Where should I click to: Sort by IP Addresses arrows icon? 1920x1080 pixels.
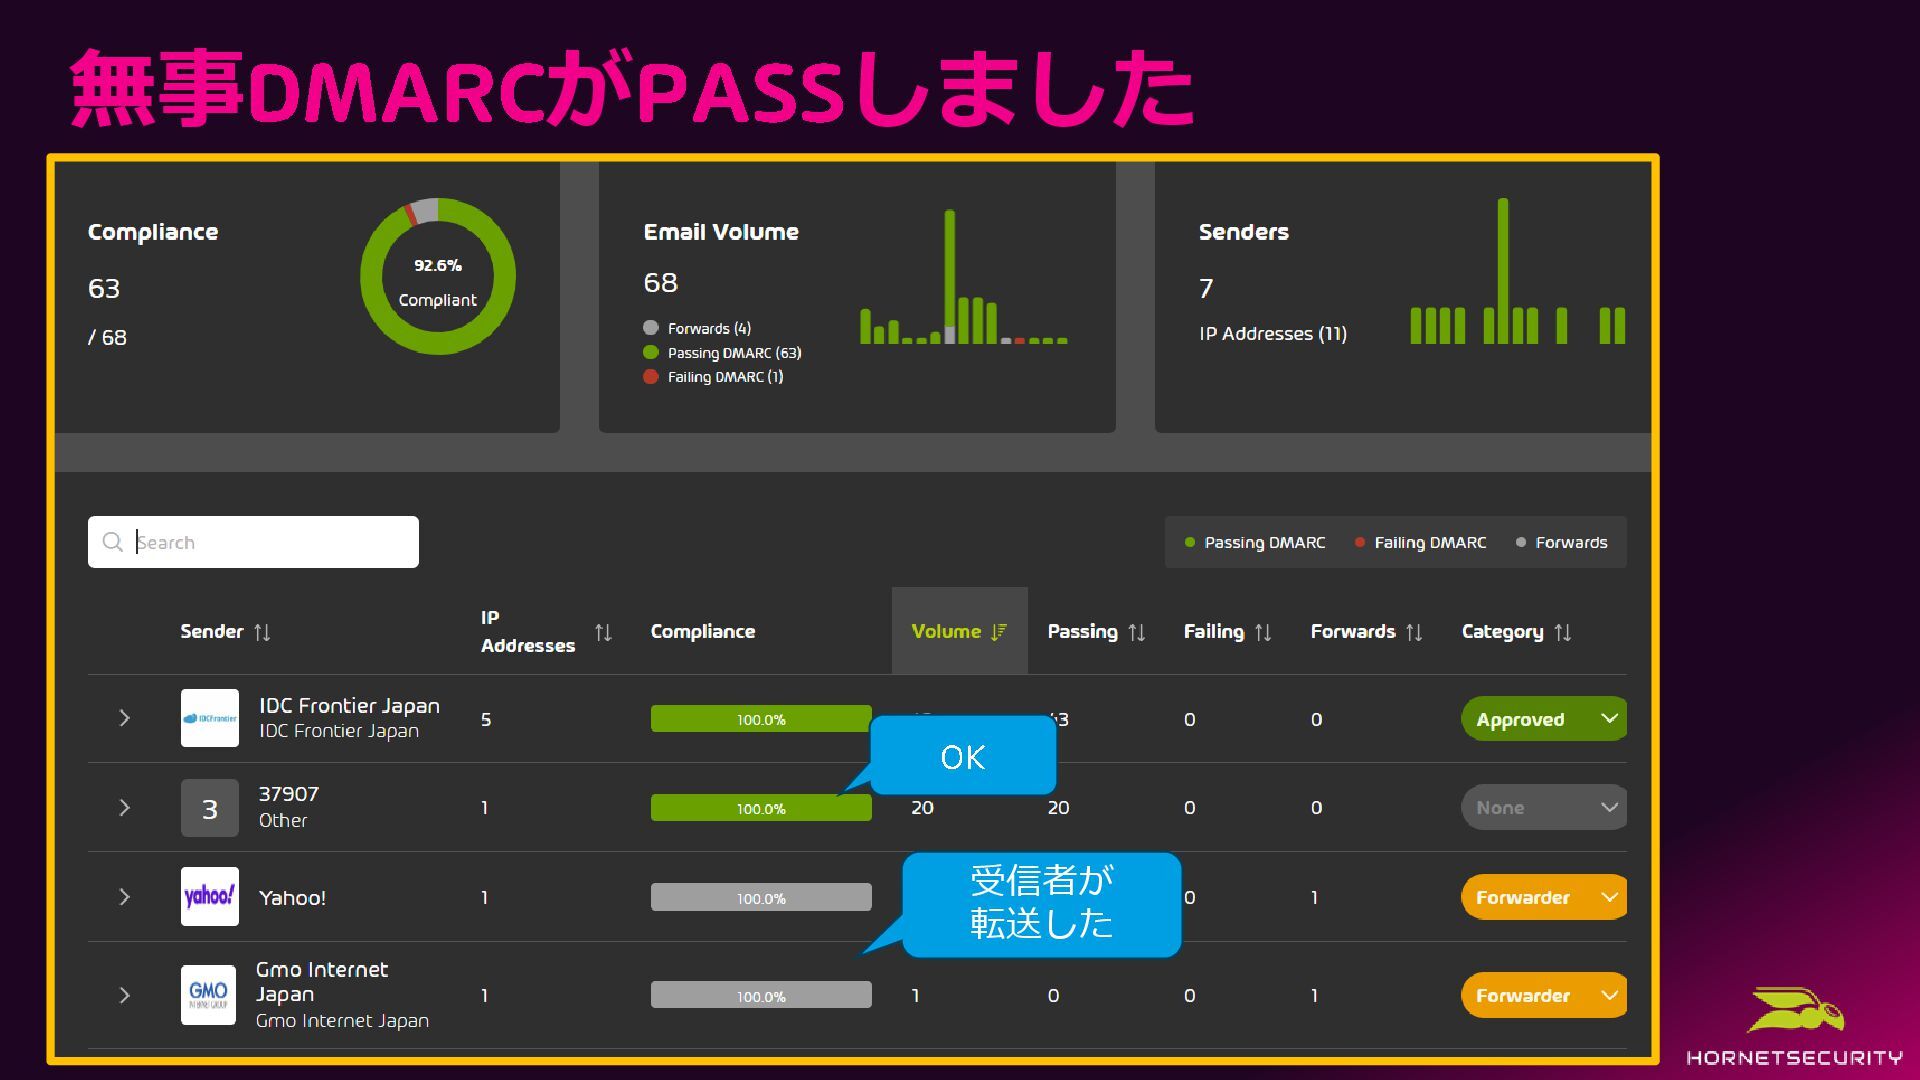[x=603, y=632]
